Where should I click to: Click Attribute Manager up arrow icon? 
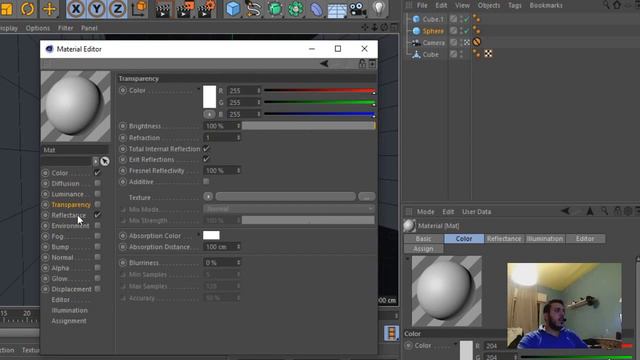590,211
